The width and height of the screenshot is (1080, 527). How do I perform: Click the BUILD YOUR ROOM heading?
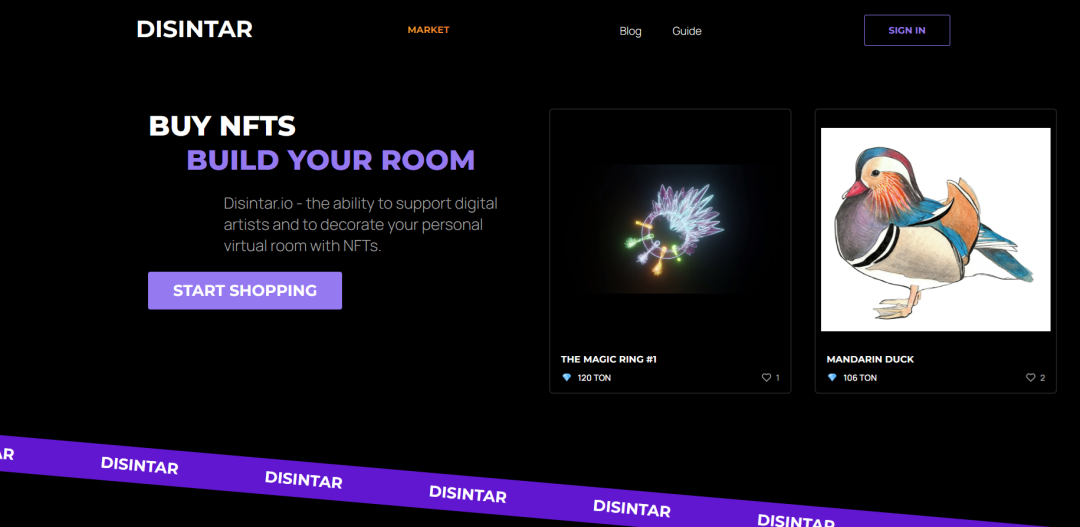click(x=331, y=160)
